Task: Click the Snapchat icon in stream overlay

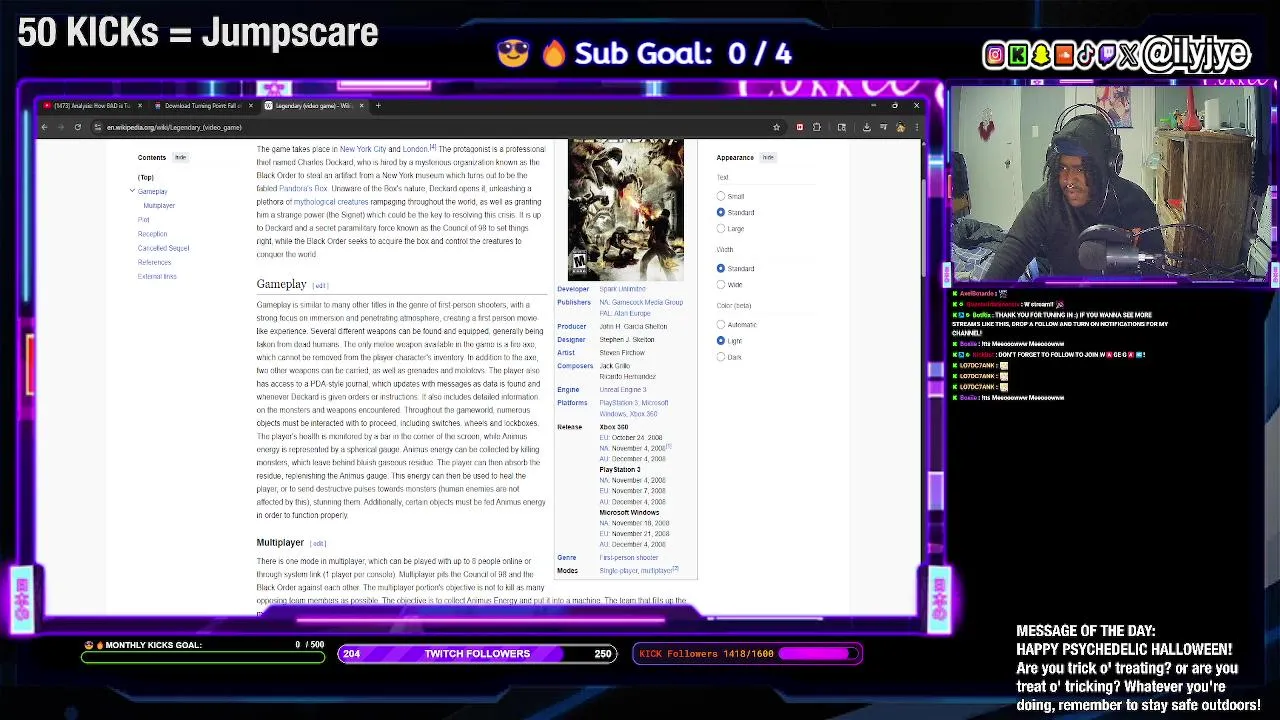Action: 1041,55
